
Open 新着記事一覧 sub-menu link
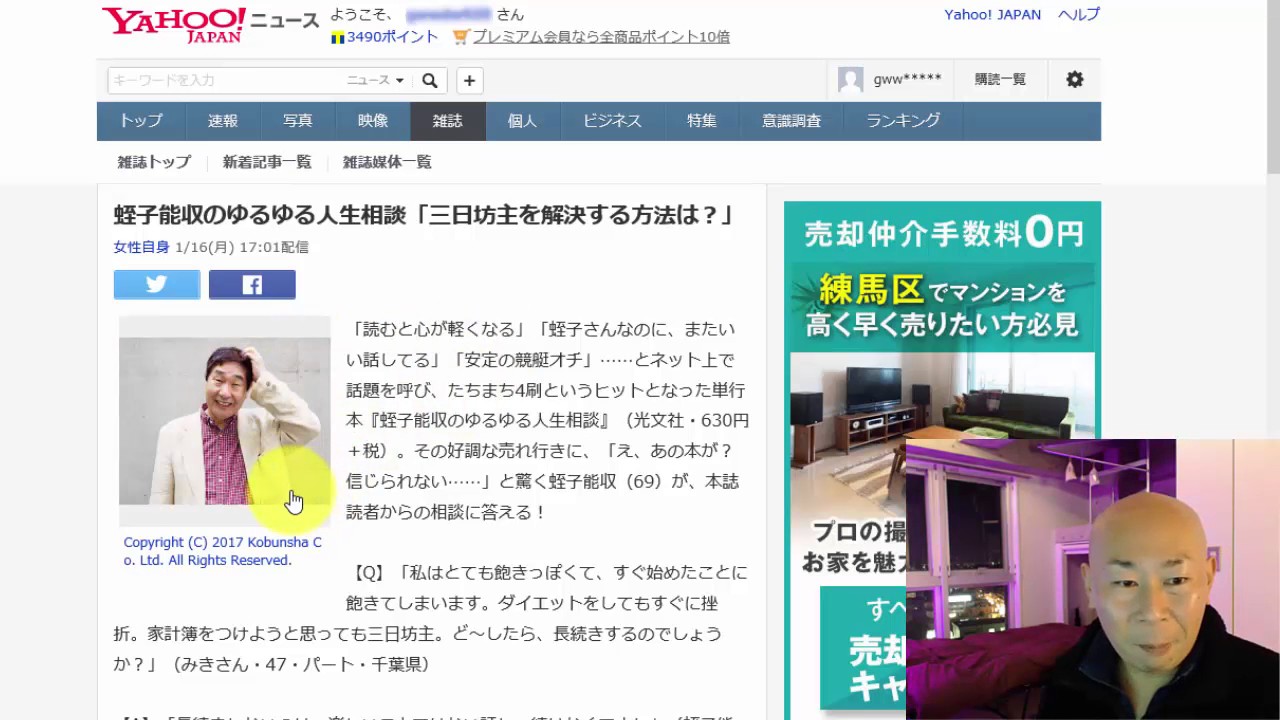267,162
